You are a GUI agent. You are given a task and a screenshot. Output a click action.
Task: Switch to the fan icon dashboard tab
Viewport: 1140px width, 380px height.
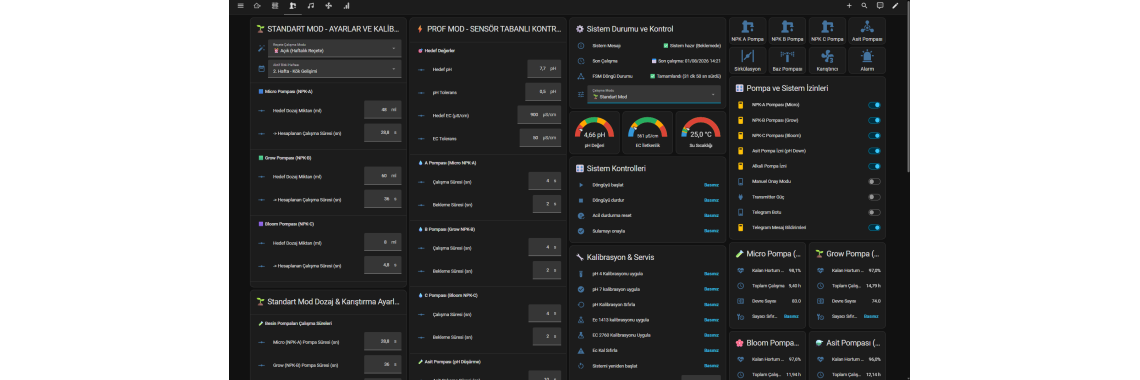click(x=328, y=6)
